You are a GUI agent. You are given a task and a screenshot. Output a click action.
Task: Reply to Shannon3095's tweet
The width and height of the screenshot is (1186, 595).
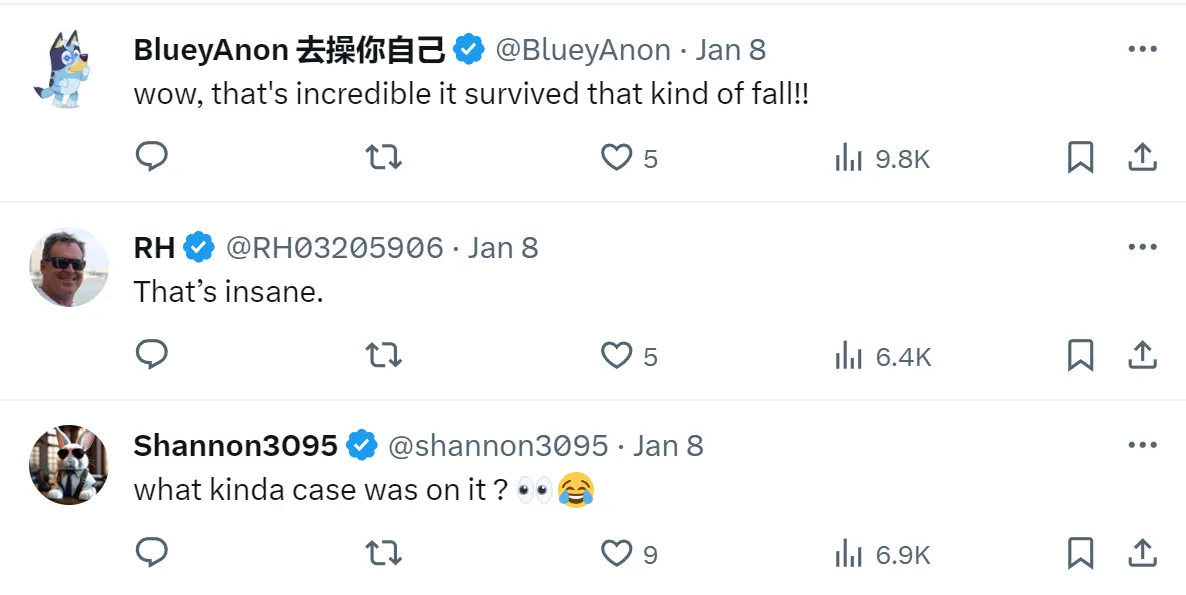click(x=152, y=552)
